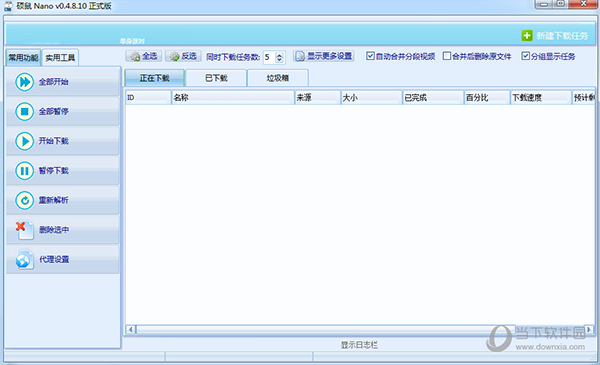This screenshot has height=365, width=600.
Task: Click 显示日志栏 to show log bar
Action: coord(359,345)
